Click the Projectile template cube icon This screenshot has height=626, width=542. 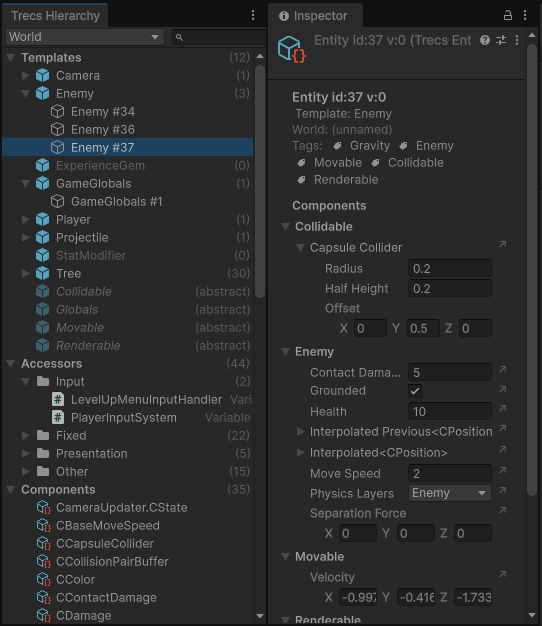(42, 238)
